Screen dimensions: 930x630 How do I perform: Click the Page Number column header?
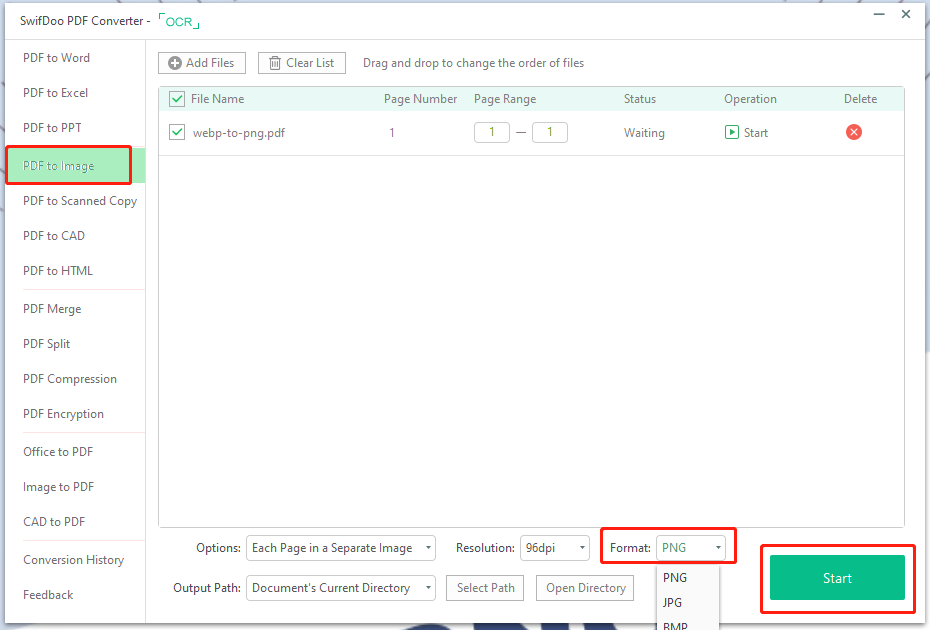(421, 99)
